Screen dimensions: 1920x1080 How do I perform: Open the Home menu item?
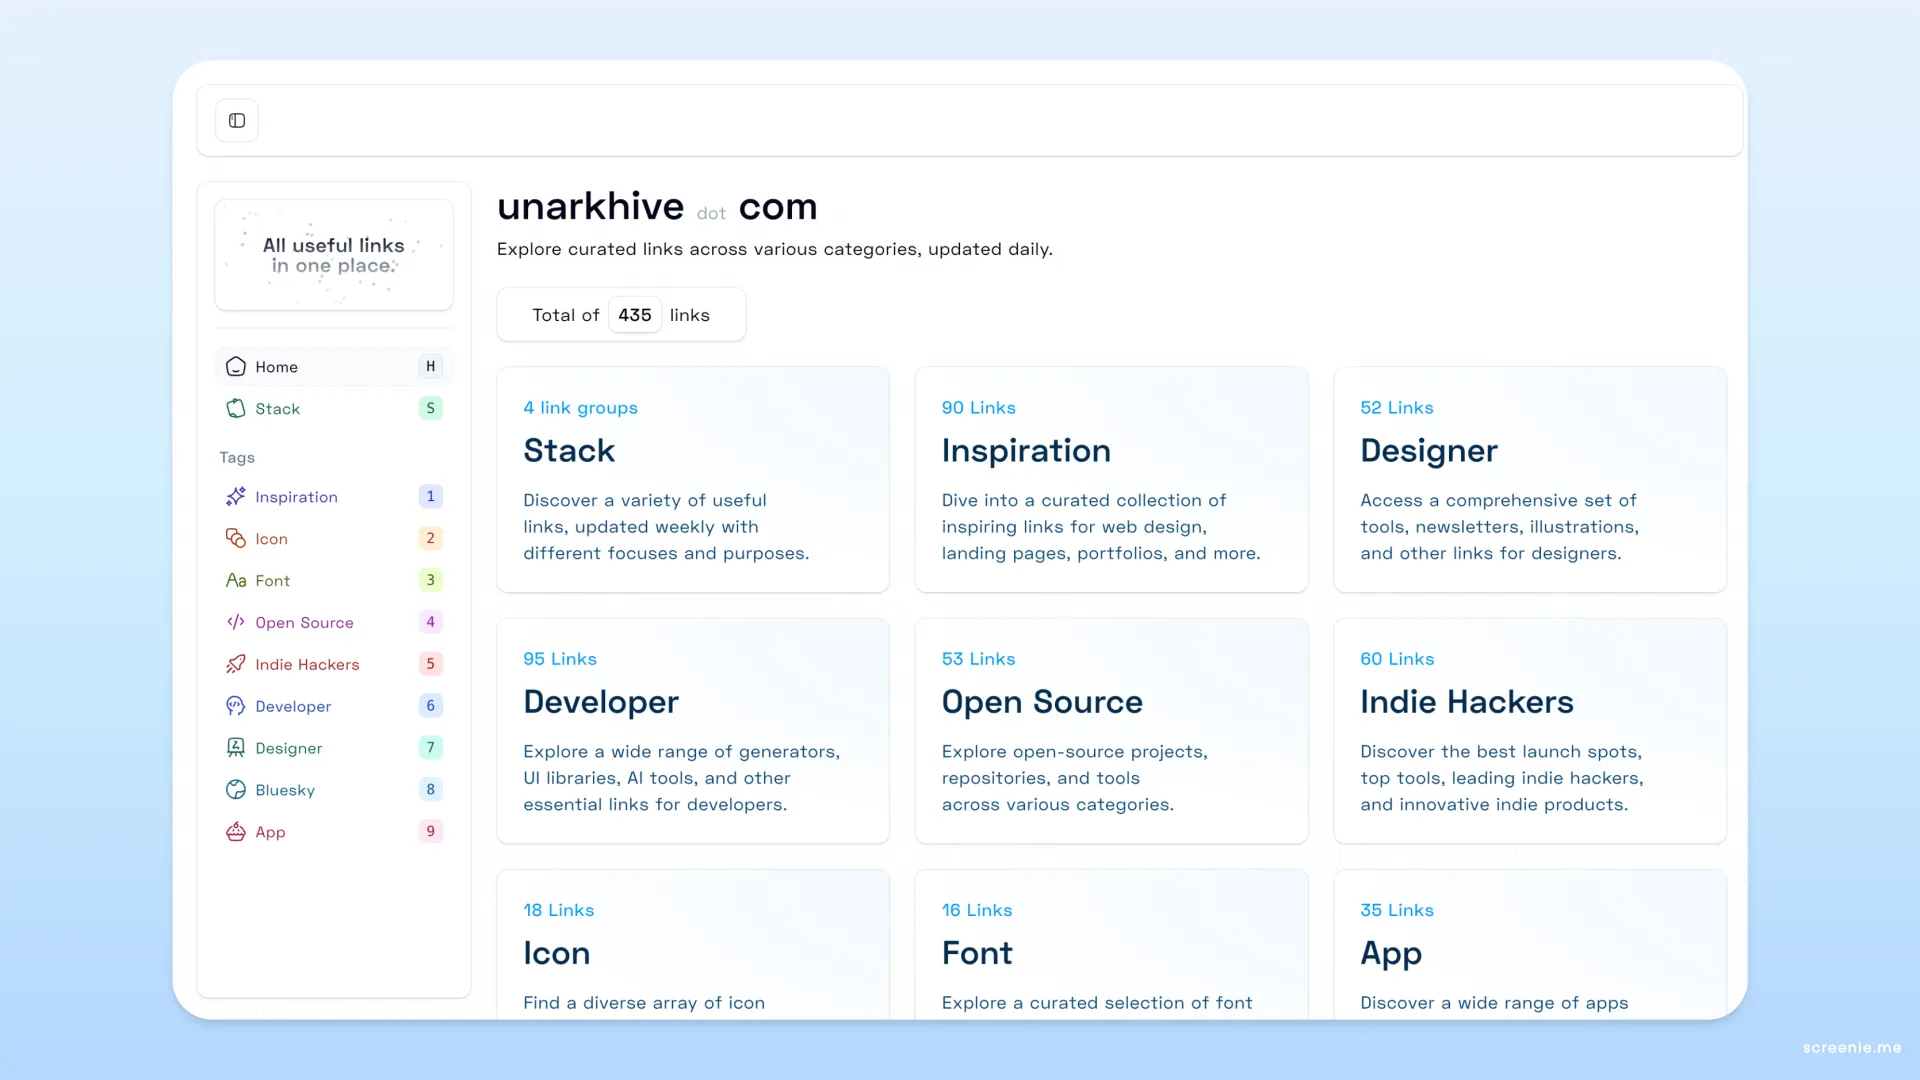tap(334, 367)
